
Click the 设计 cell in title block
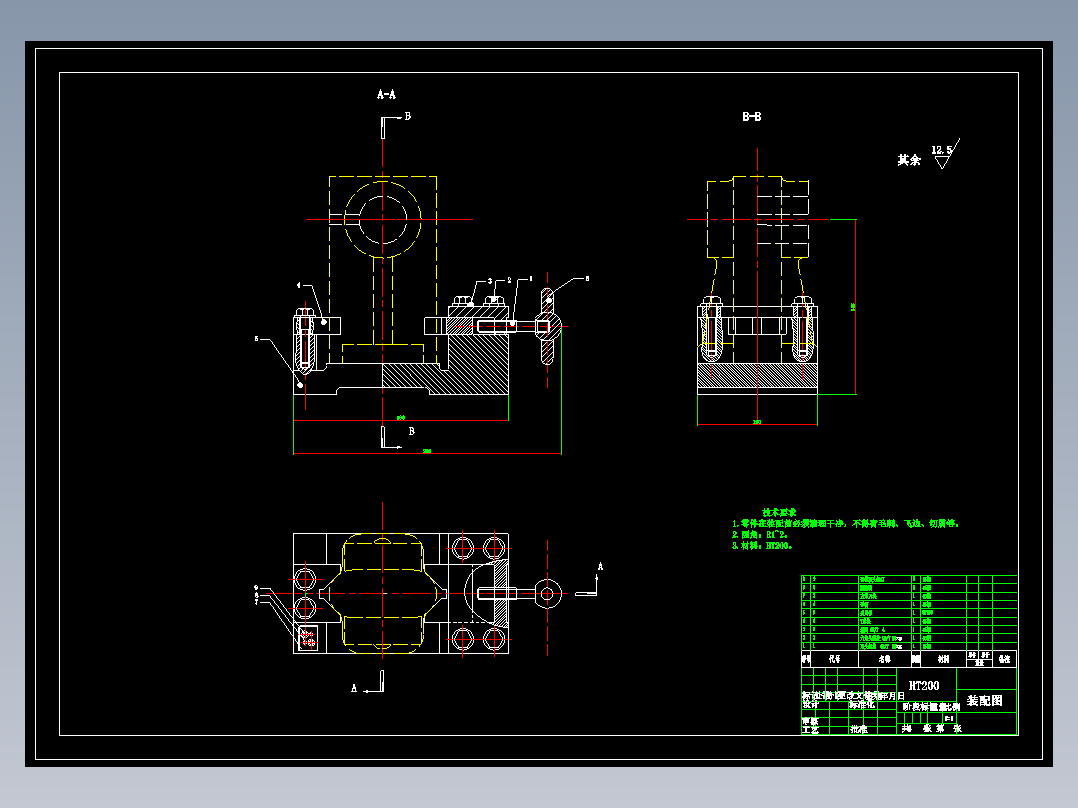click(x=811, y=705)
